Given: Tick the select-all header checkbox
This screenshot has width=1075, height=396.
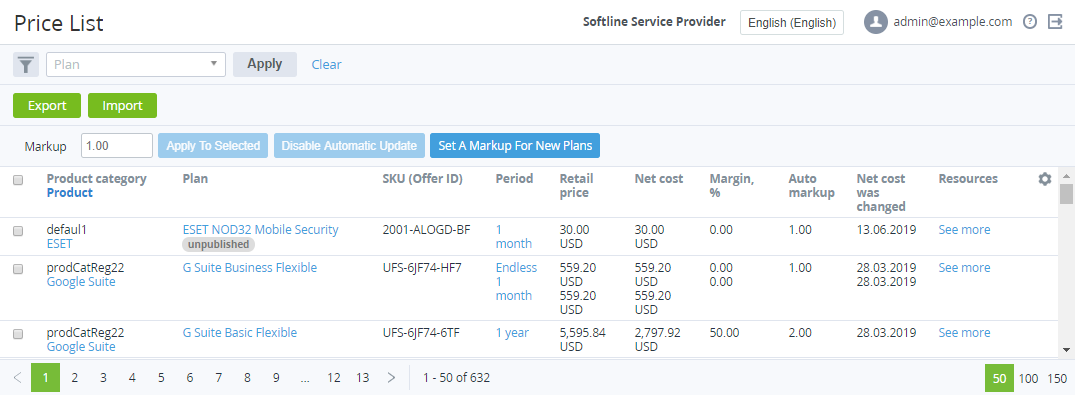Looking at the screenshot, I should 19,180.
